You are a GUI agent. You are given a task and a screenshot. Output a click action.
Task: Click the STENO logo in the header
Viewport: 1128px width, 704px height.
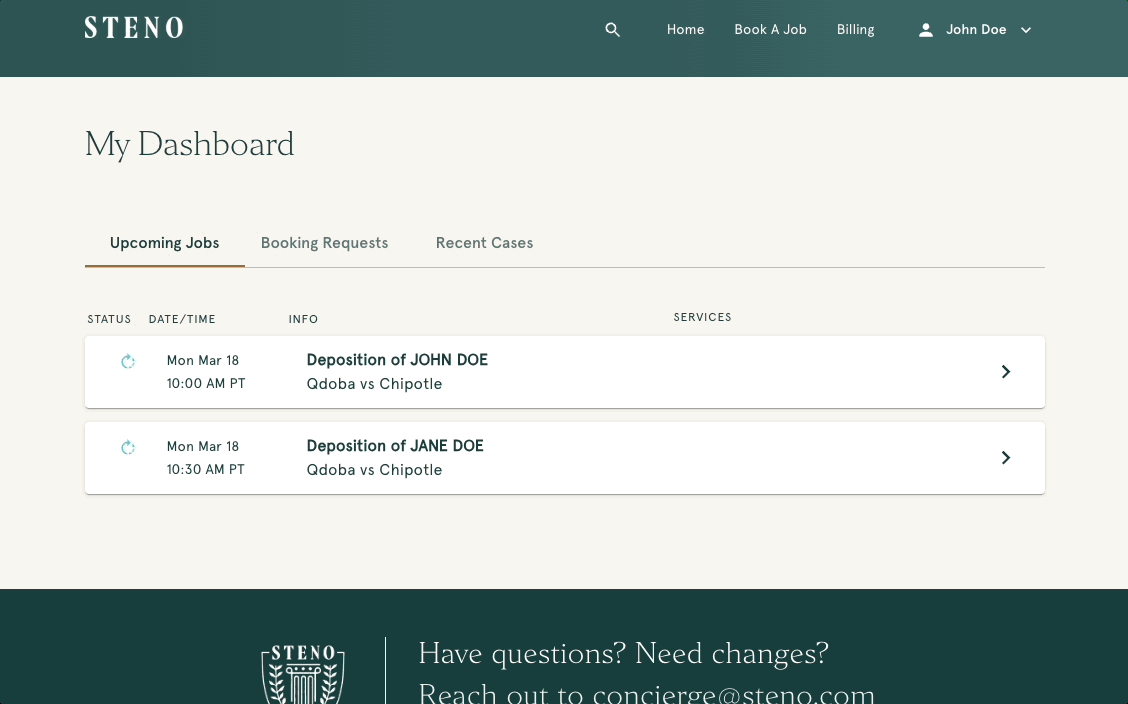click(x=134, y=28)
